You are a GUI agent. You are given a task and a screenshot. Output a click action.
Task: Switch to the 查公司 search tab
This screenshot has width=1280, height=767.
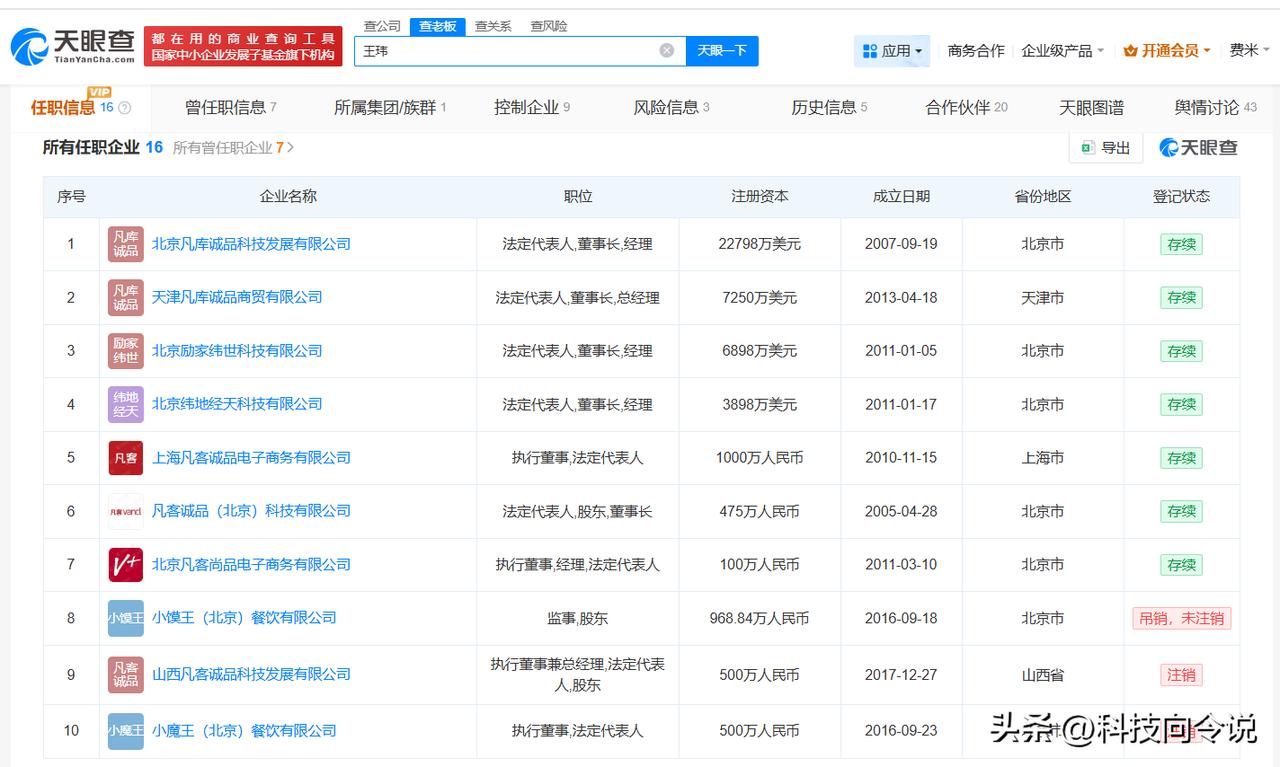[x=382, y=26]
